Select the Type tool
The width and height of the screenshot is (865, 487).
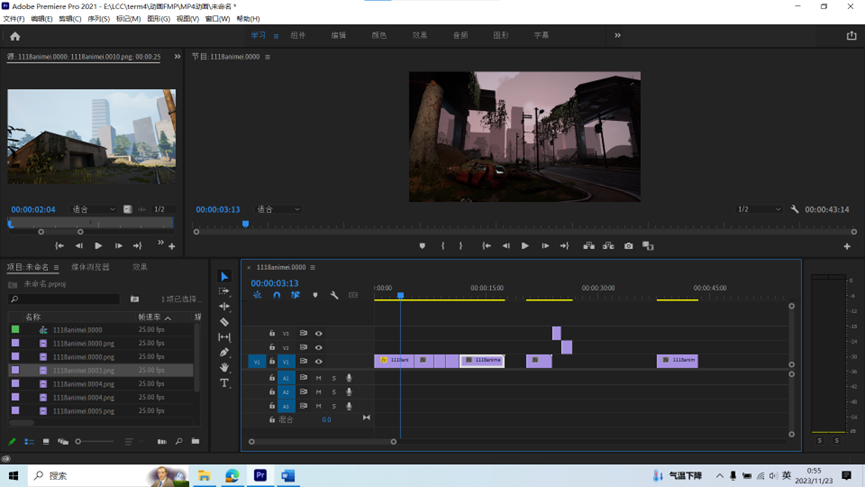(x=224, y=383)
